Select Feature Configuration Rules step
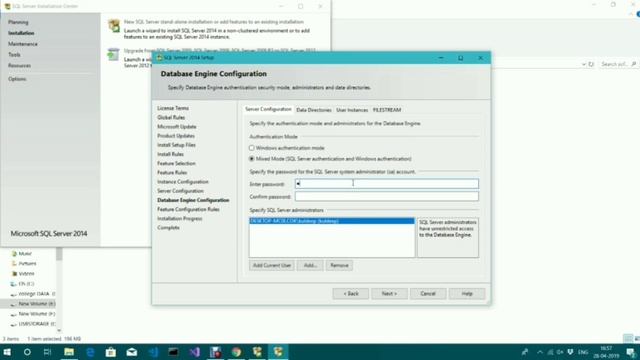640x360 pixels. coord(188,209)
